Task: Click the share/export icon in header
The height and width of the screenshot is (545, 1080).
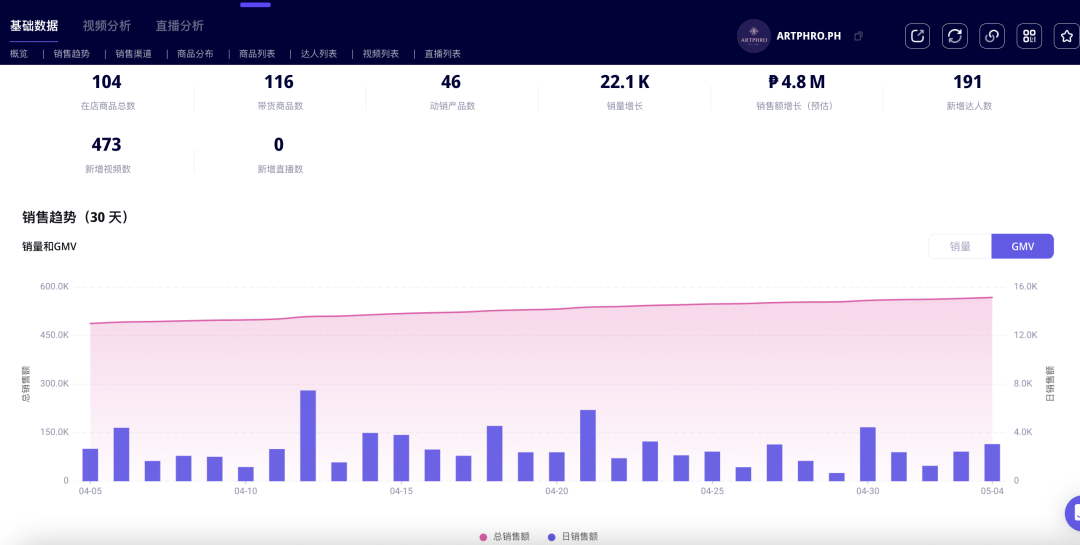Action: pos(917,36)
